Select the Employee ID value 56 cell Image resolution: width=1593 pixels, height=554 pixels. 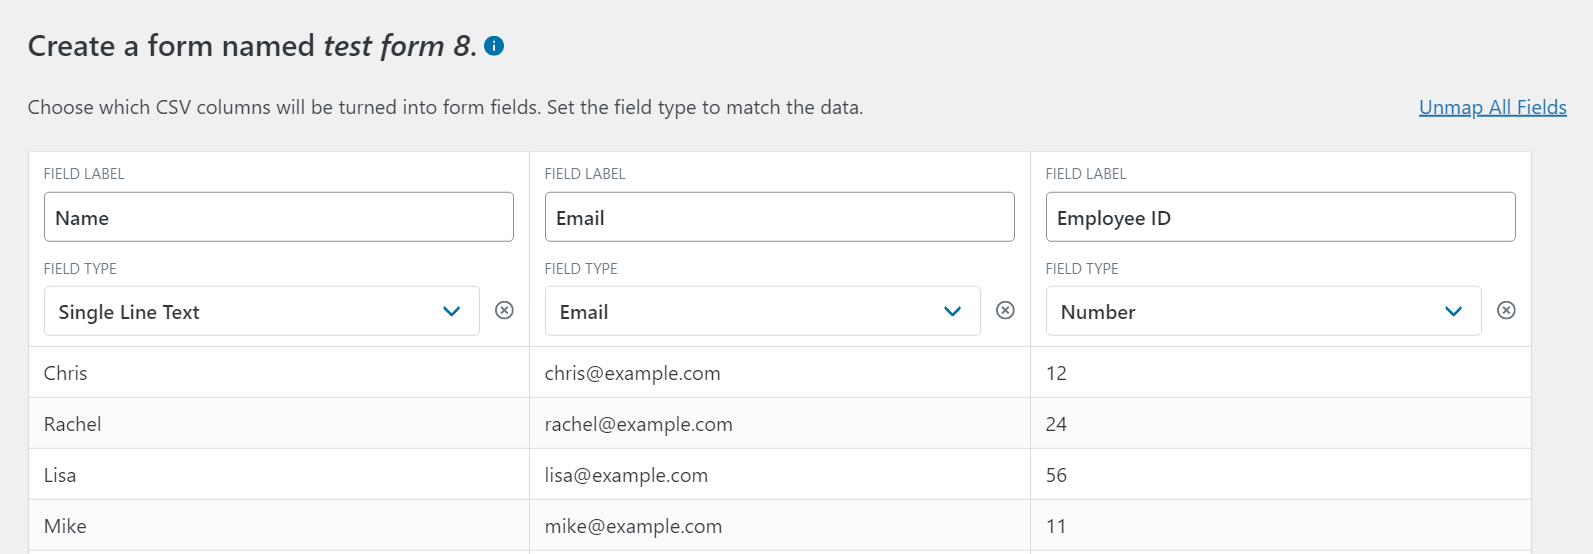(1057, 475)
